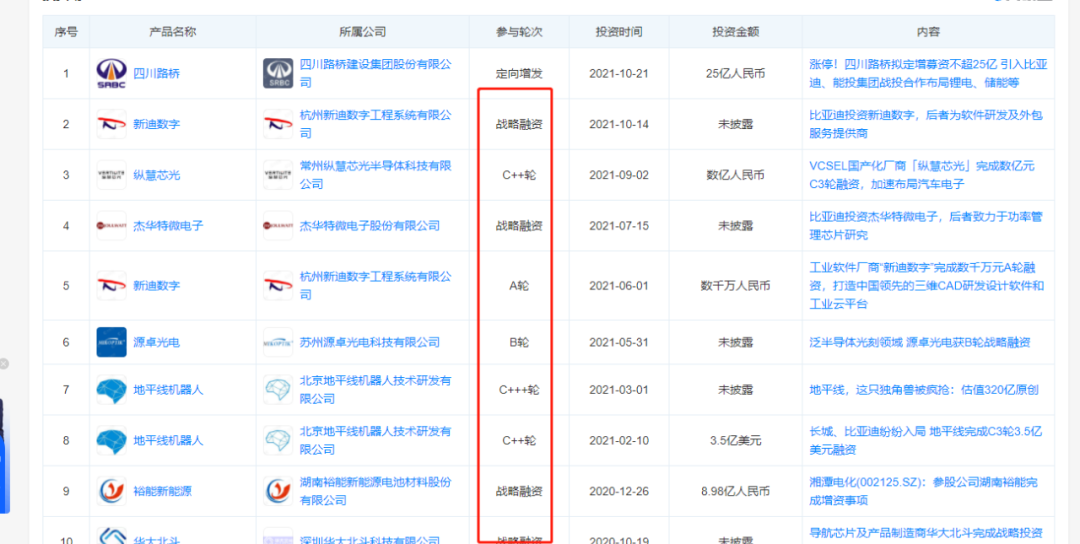Click the 北京地平线 company logo in row 8
This screenshot has width=1080, height=544.
278,441
